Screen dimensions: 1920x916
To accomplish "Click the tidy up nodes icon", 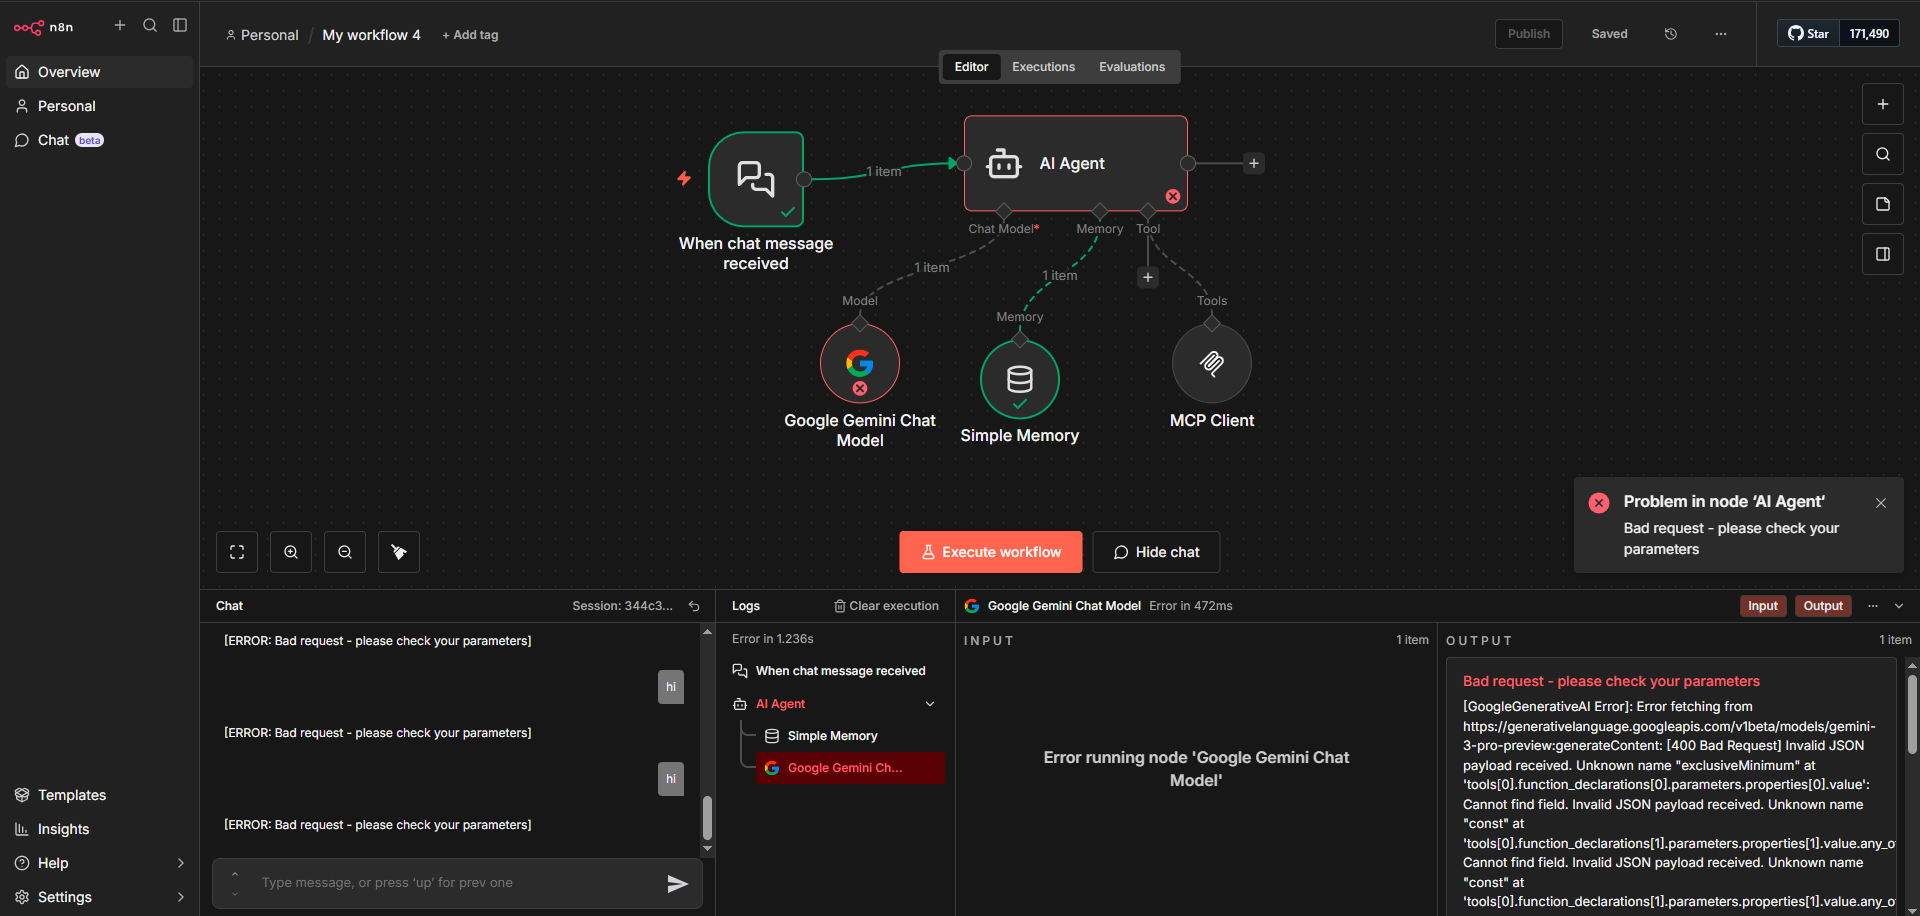I will [x=399, y=552].
